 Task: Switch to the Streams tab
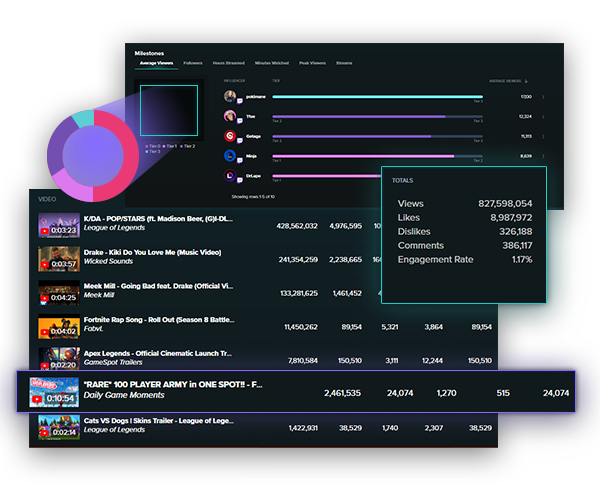coord(344,63)
